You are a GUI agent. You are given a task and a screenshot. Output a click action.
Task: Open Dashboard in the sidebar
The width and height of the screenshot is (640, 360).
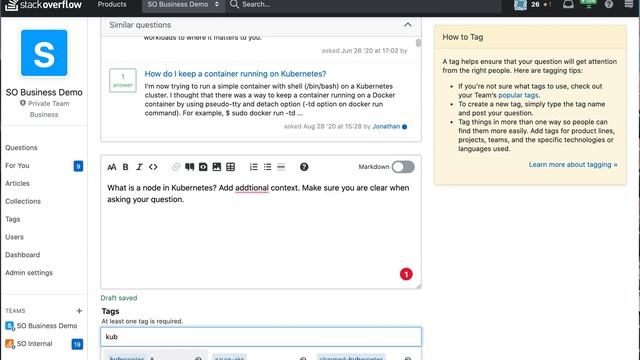(22, 255)
